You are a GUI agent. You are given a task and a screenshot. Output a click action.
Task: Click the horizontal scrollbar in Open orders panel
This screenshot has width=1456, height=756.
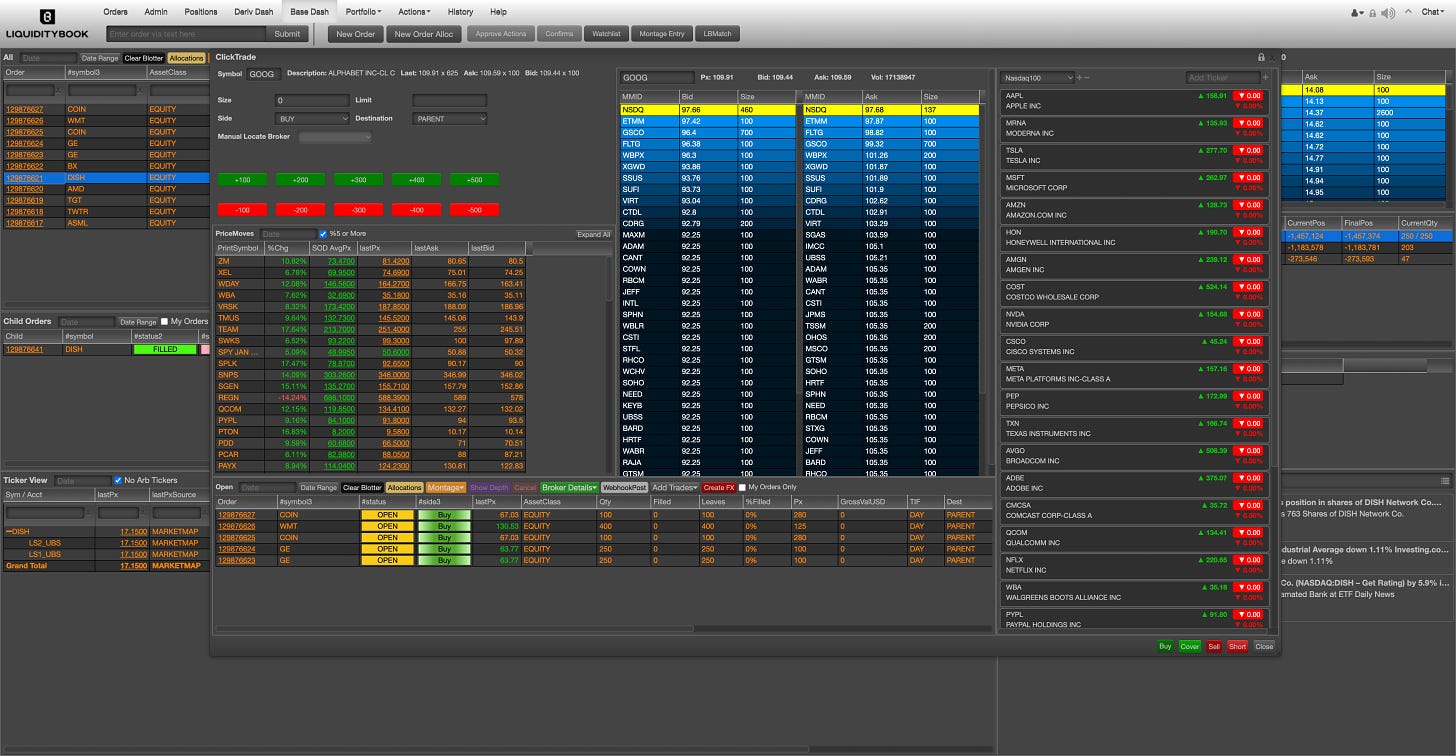pyautogui.click(x=455, y=629)
